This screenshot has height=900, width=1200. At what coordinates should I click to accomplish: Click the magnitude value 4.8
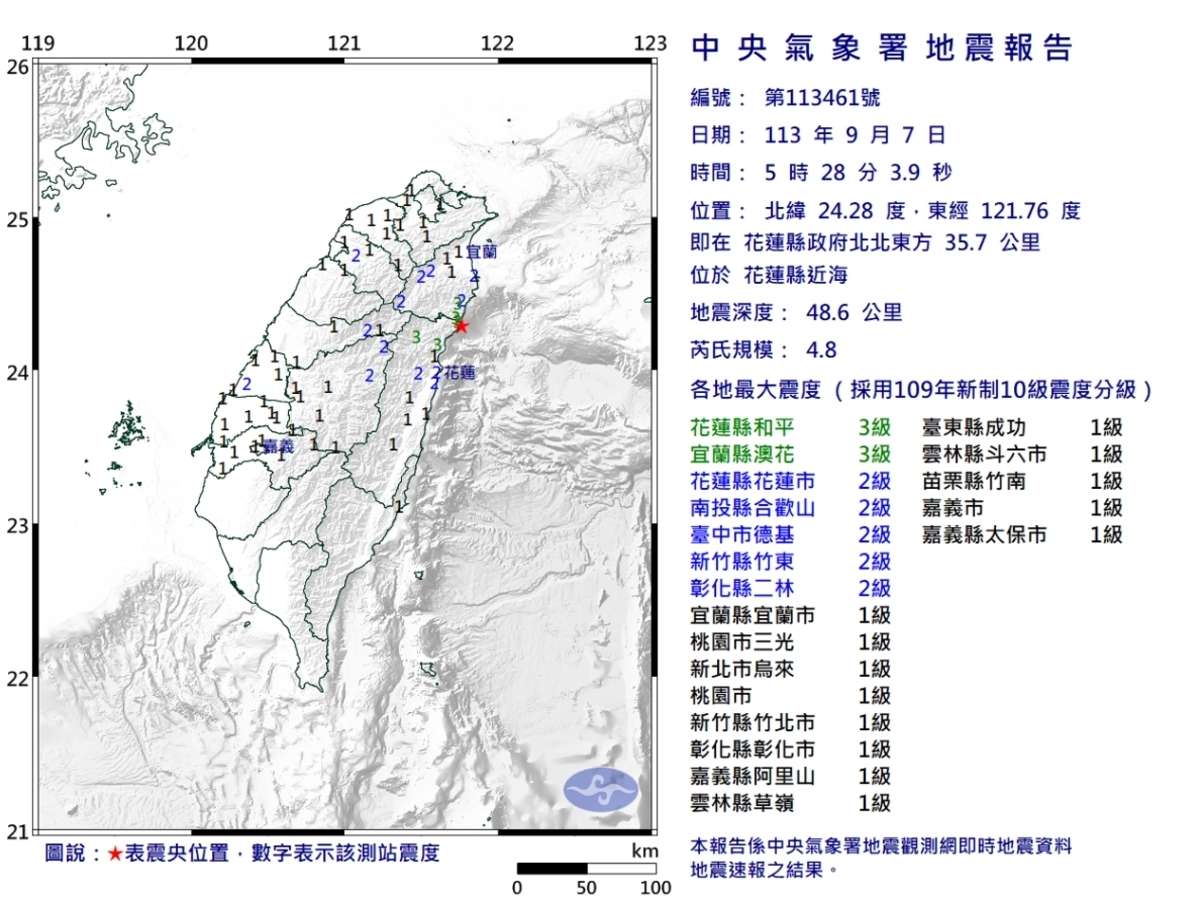(x=821, y=350)
